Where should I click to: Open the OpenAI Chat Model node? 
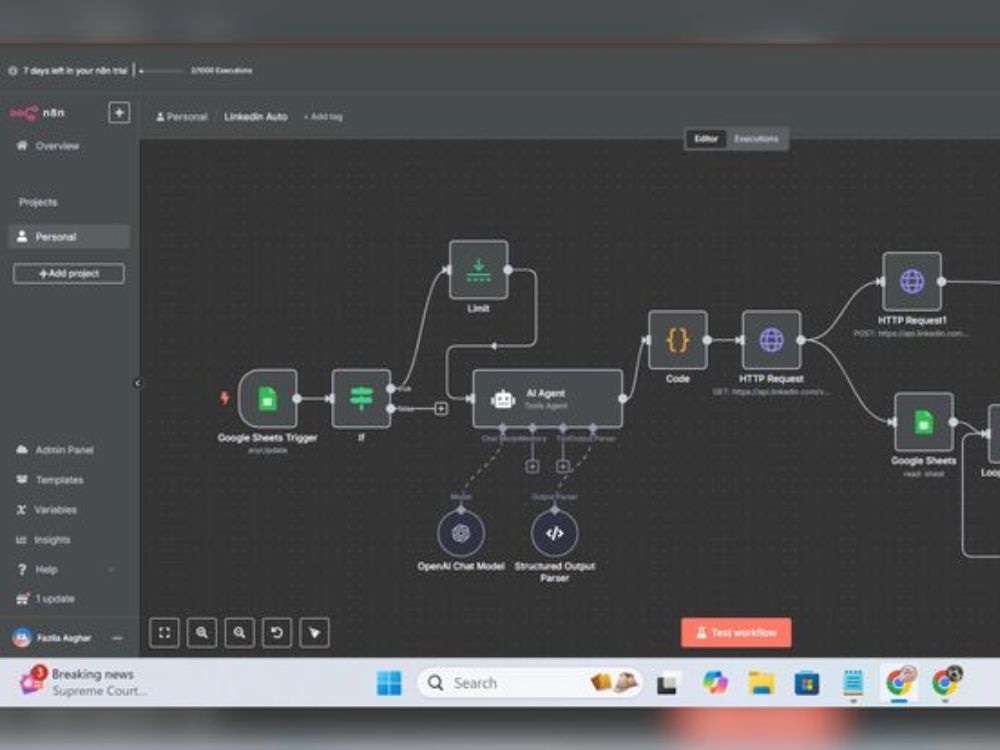tap(461, 533)
